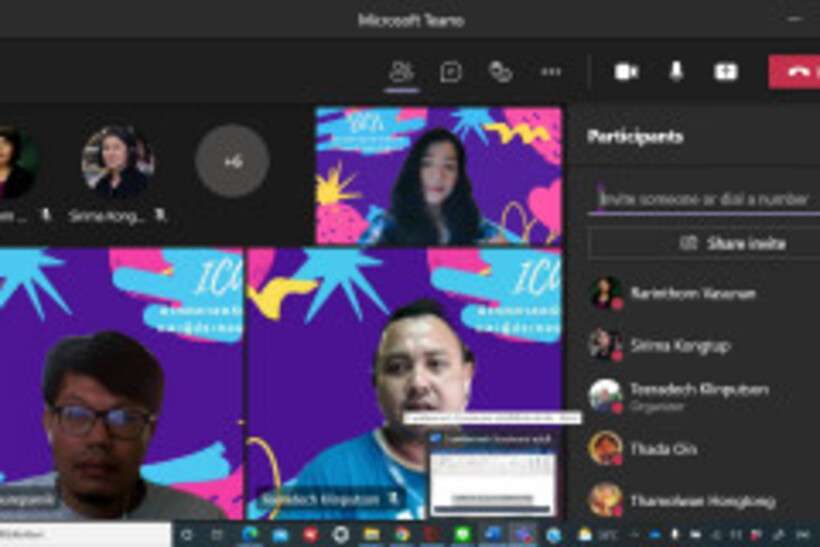Toggle the camera on or off

tap(627, 72)
